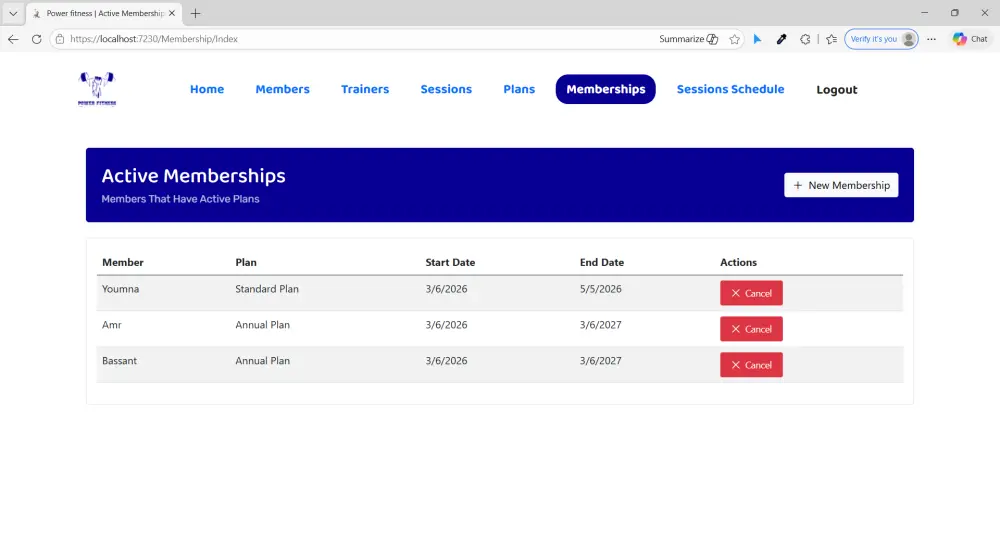Click Bassant's Annual Plan cell
The height and width of the screenshot is (536, 1000).
pos(262,361)
